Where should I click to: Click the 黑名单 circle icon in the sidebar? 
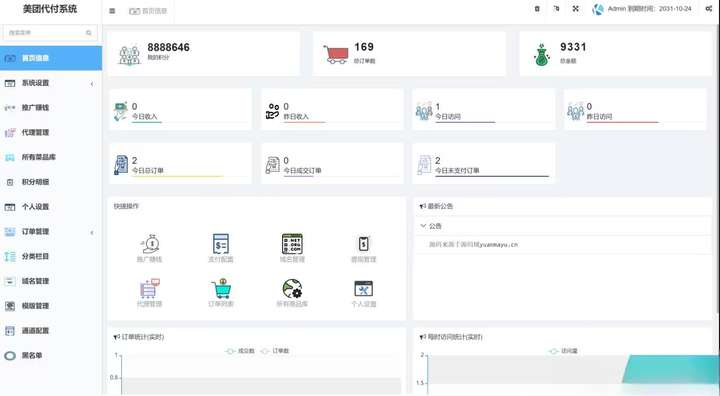10,356
